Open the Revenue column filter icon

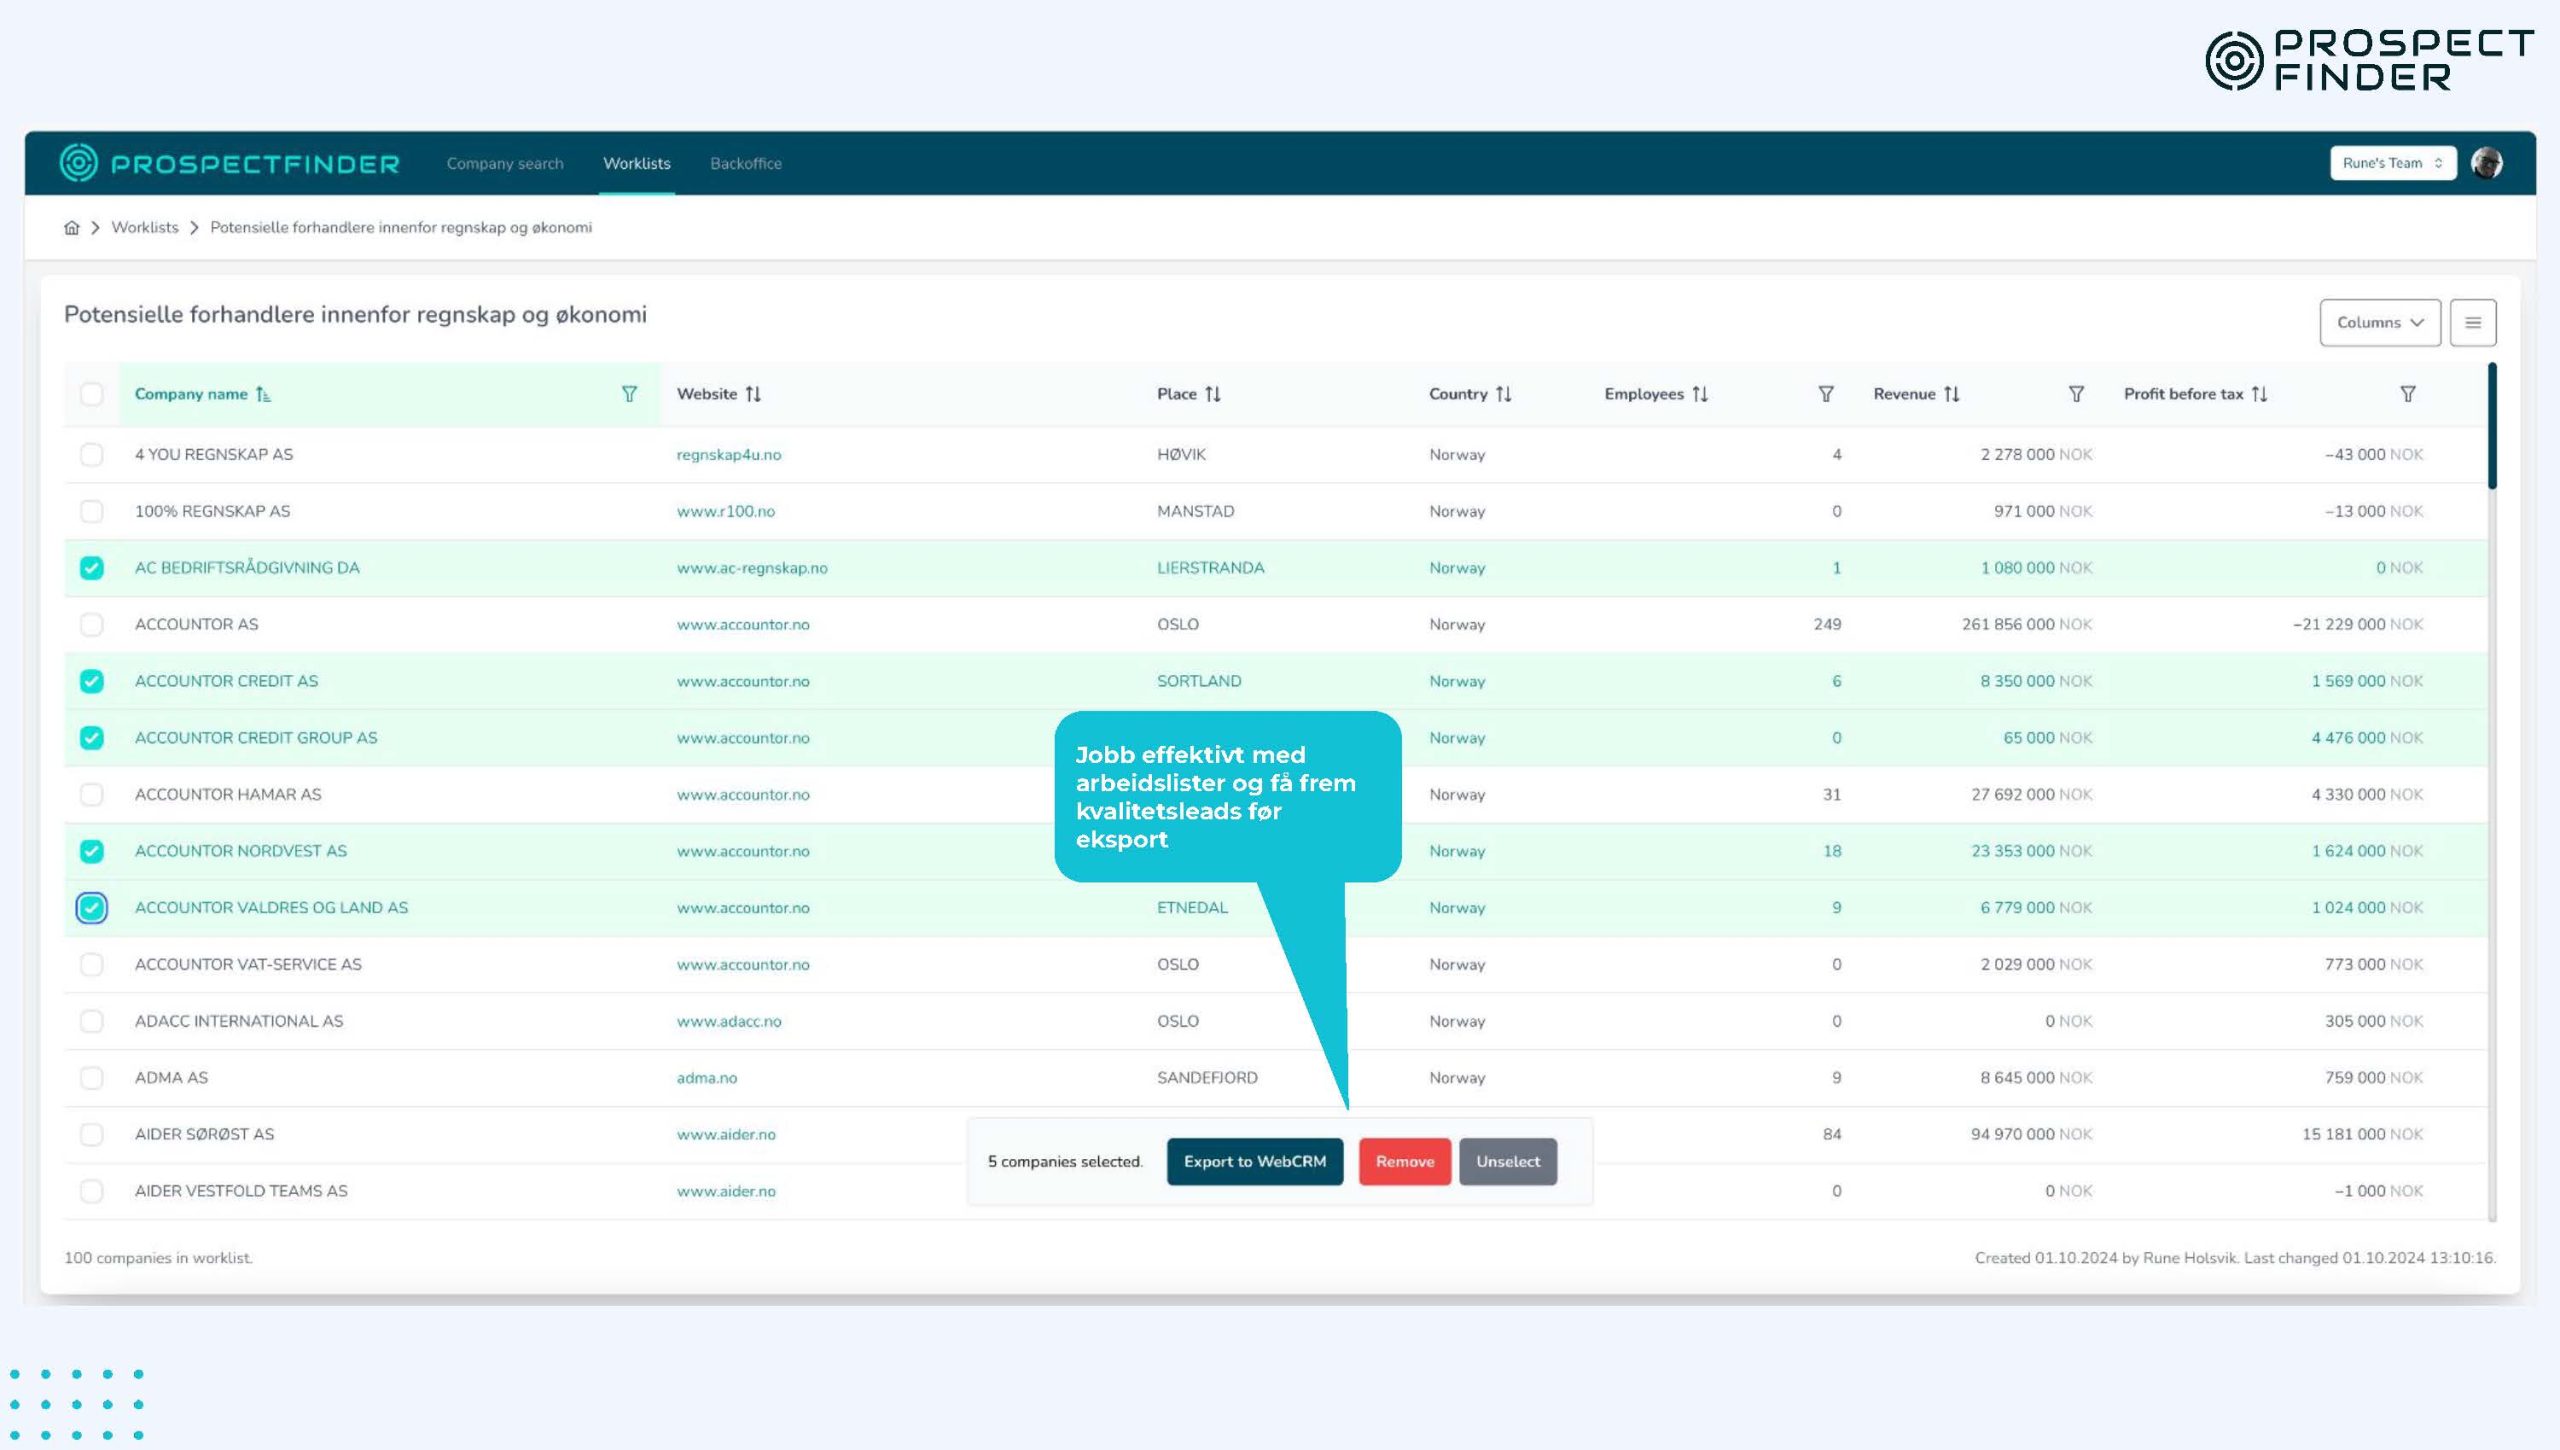click(2076, 394)
